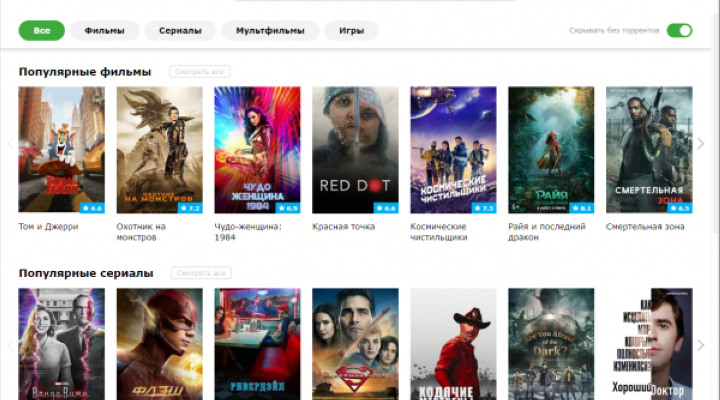The image size is (720, 400).
Task: Click Смотреть все next to Популярные фильмы
Action: tap(200, 72)
